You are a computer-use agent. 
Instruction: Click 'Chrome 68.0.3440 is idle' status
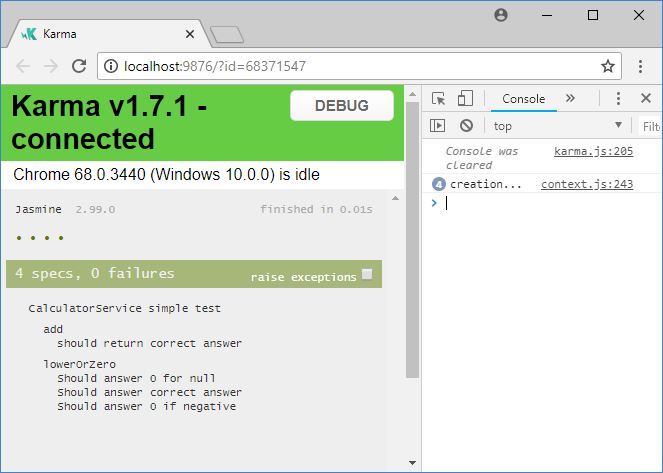166,175
